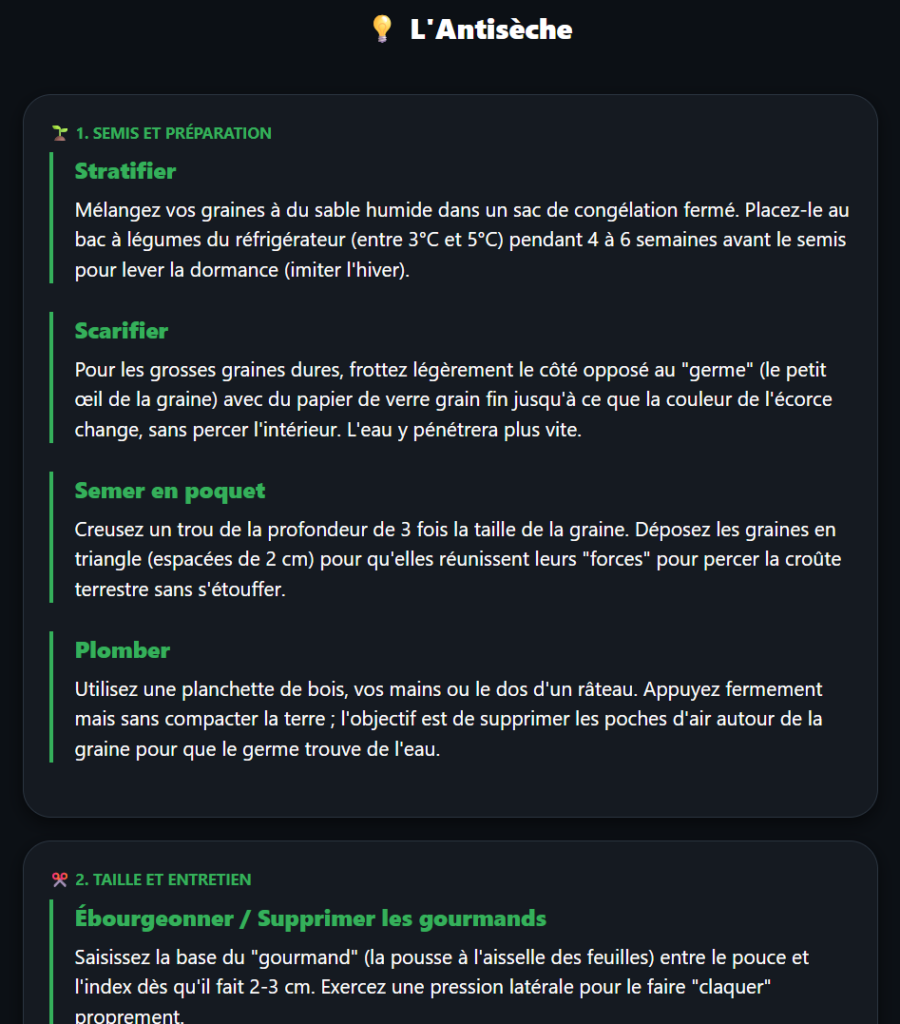This screenshot has width=900, height=1024.
Task: Click the seedling icon before Semis et Préparation
Action: point(60,133)
